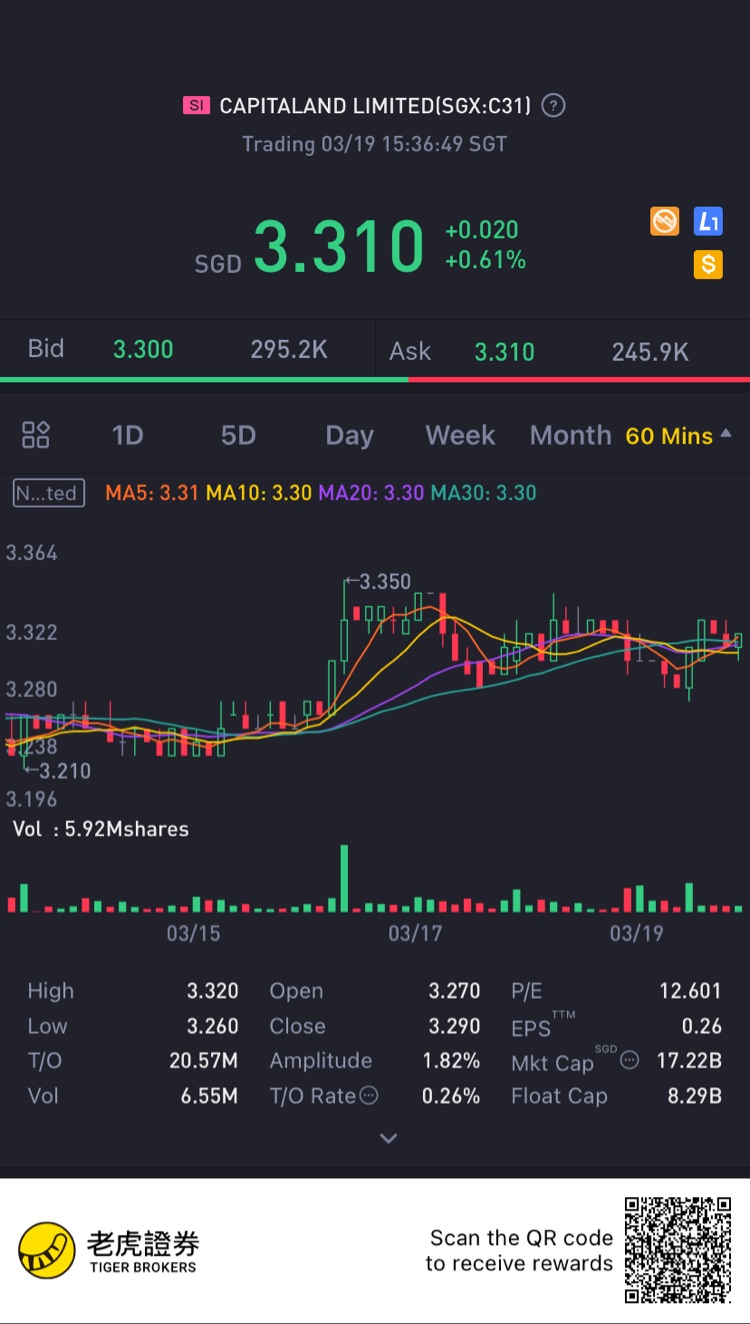Tap the T/O Rate info icon
The image size is (750, 1324).
tap(369, 1095)
